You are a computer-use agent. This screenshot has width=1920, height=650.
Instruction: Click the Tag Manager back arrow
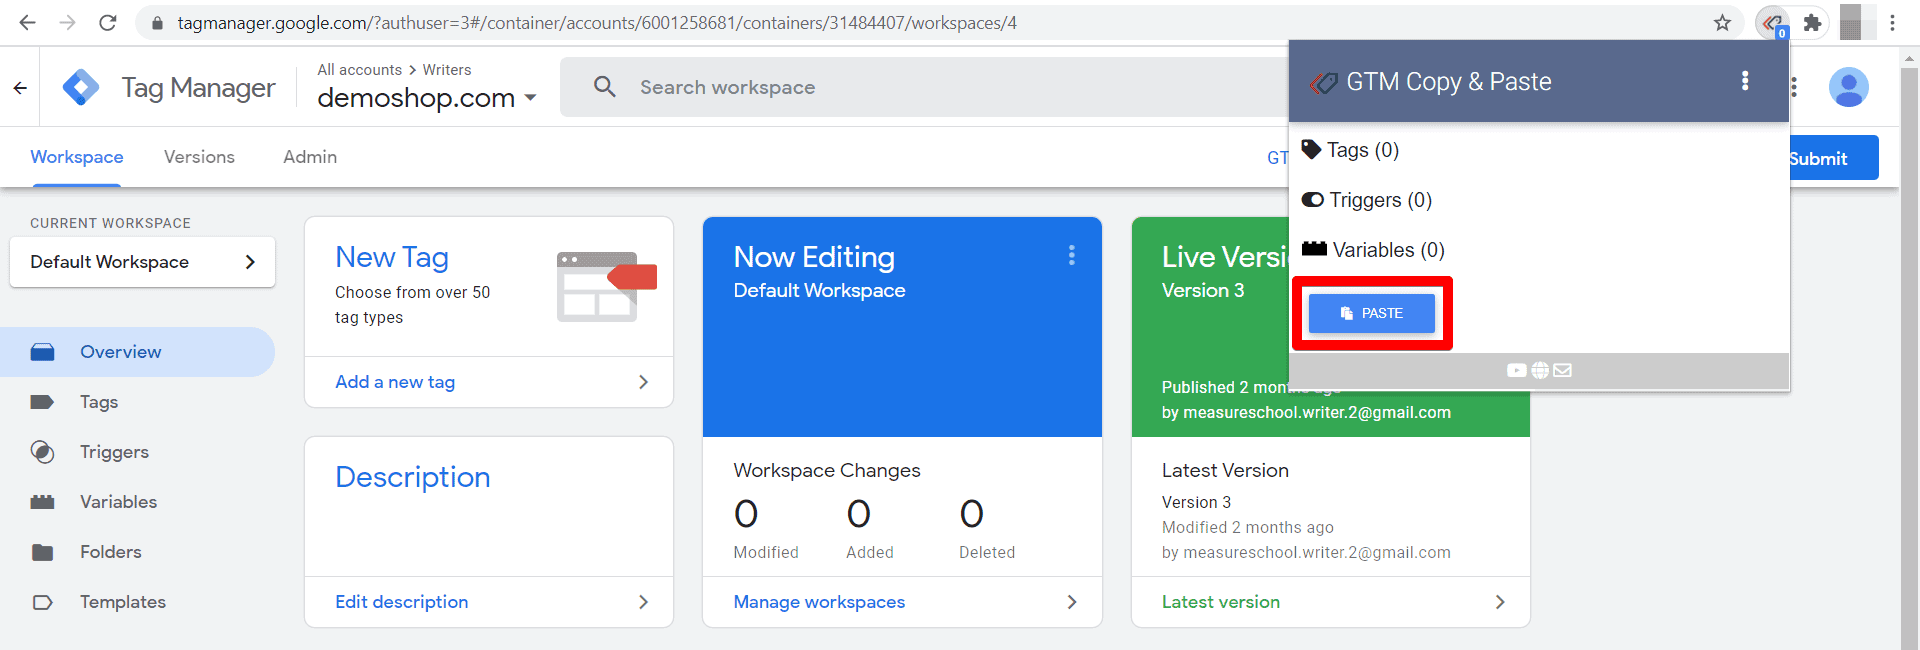(x=20, y=88)
